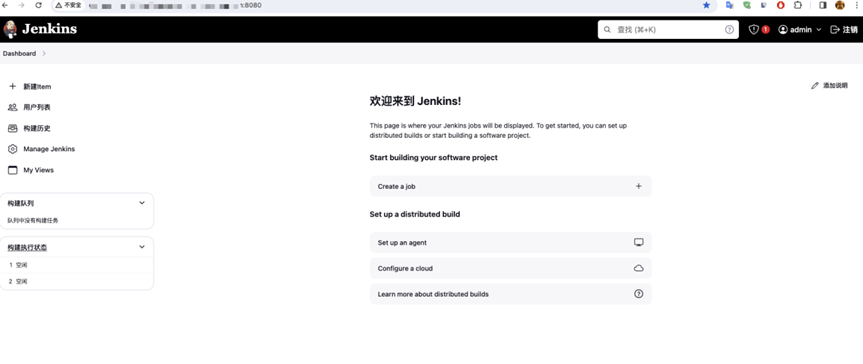Click Set up a distributed build heading
Image resolution: width=863 pixels, height=364 pixels.
tap(415, 214)
